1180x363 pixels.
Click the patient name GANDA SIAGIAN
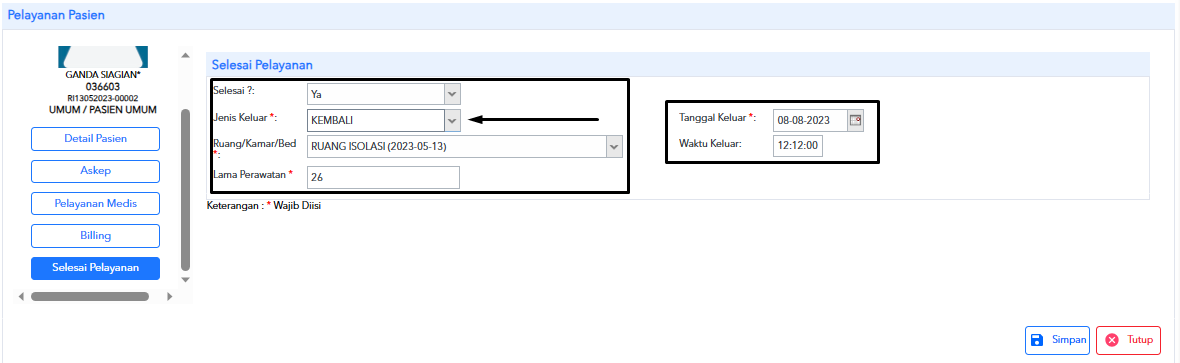click(103, 75)
